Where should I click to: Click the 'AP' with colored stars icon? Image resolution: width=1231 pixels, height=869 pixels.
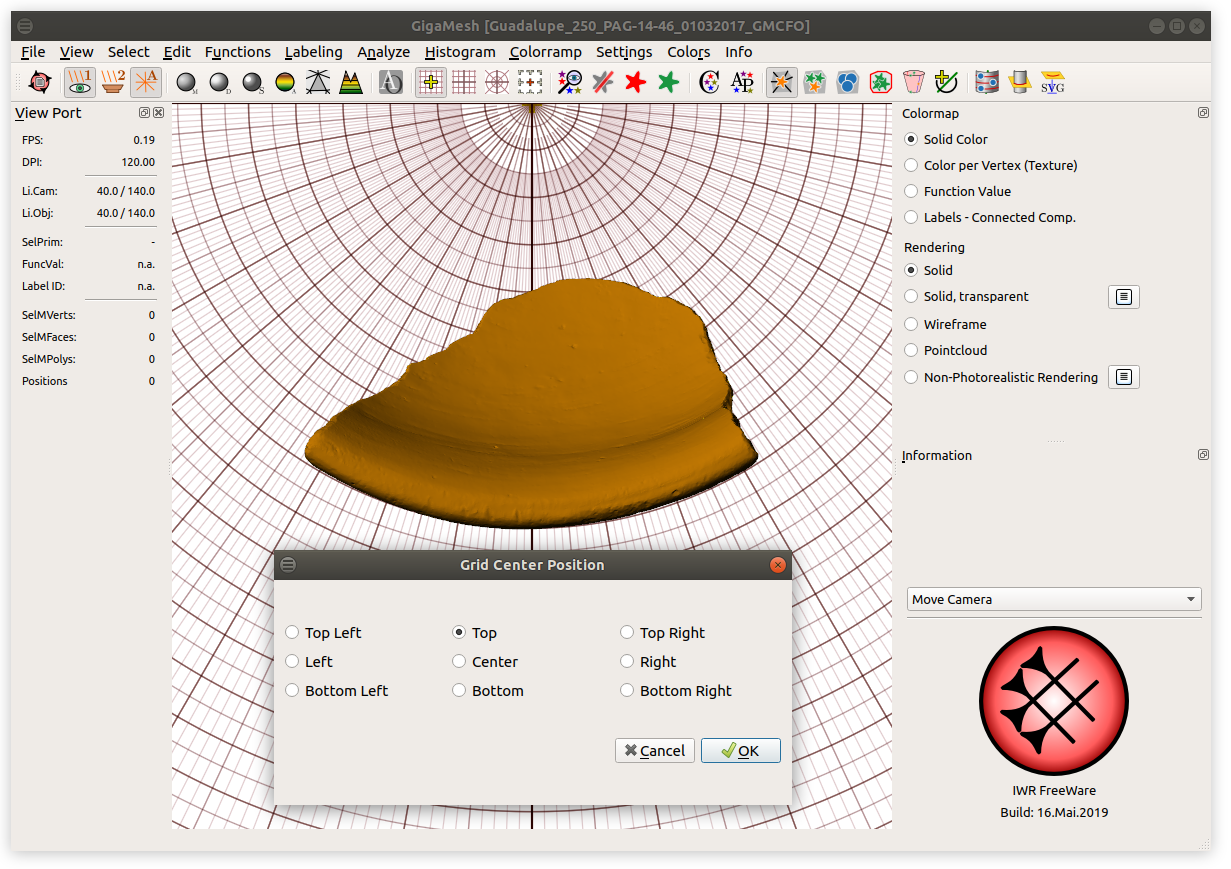tap(742, 82)
